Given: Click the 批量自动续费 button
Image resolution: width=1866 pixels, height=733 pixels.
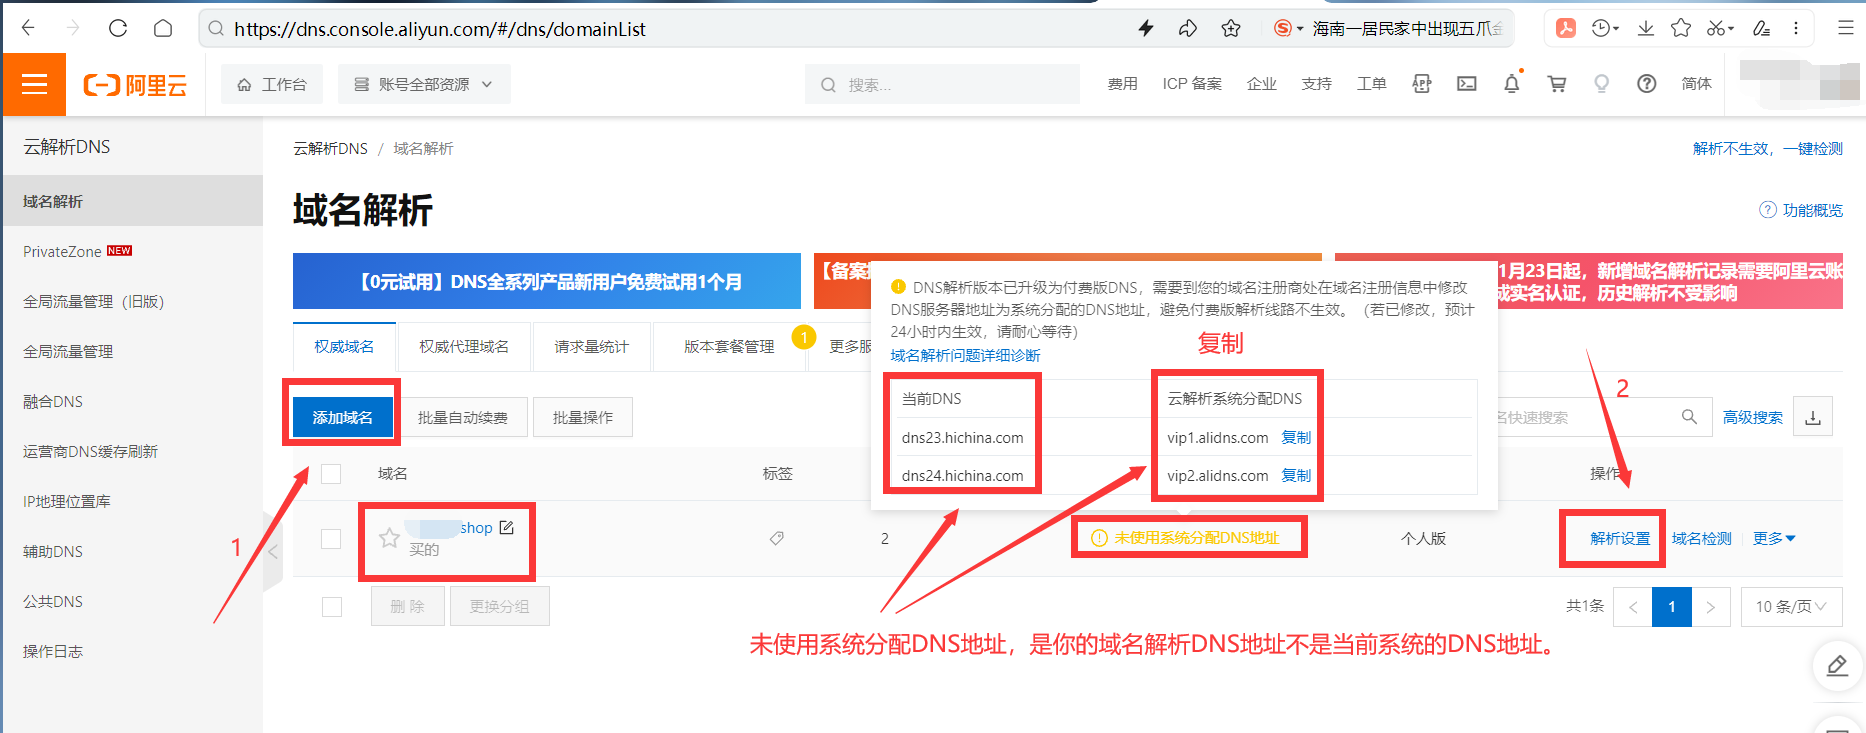Looking at the screenshot, I should click(462, 417).
